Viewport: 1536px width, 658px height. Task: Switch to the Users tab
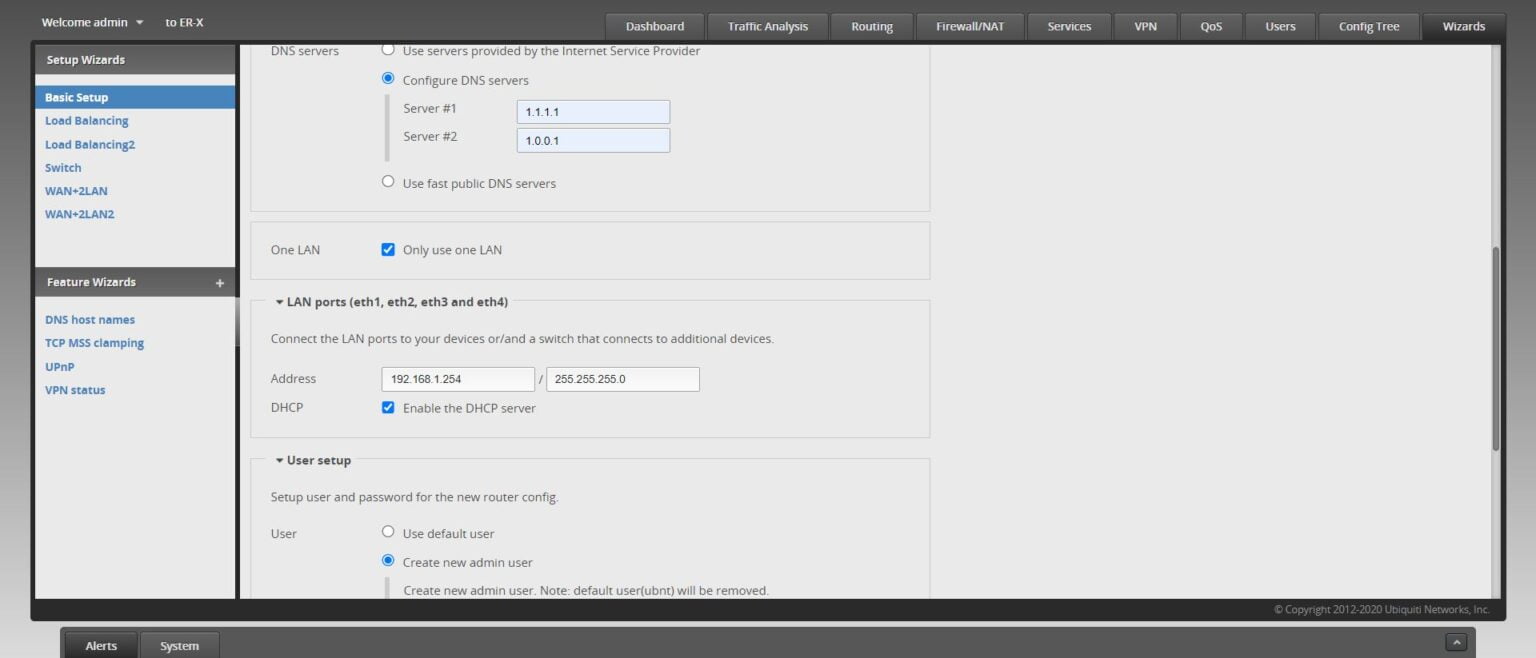[x=1280, y=27]
